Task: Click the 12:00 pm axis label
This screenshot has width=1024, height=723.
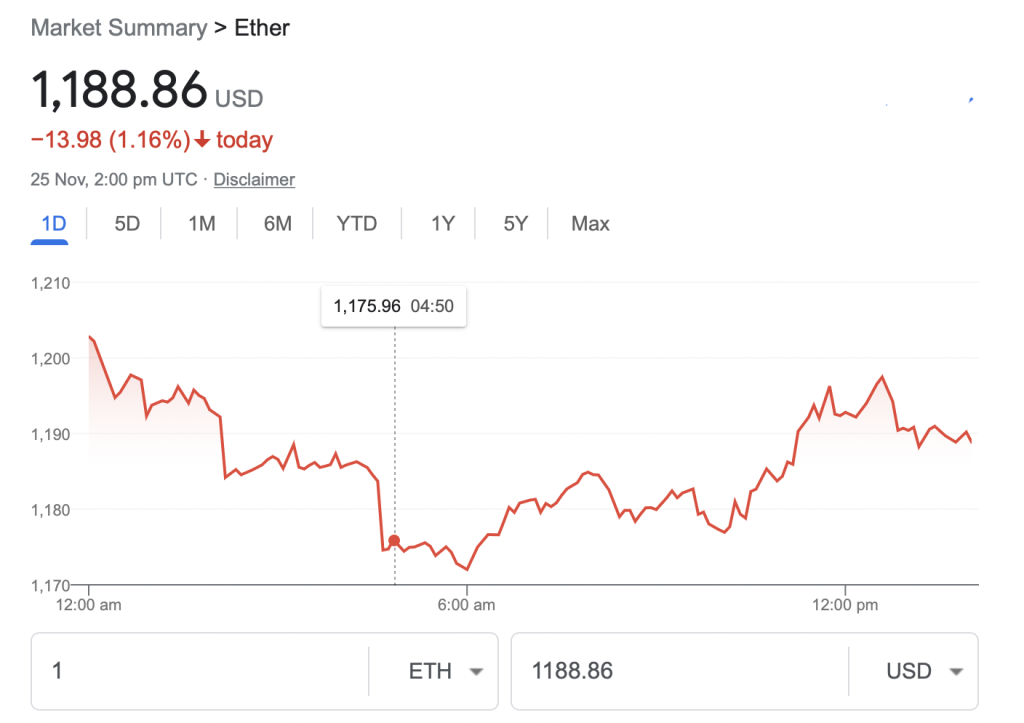Action: 844,605
